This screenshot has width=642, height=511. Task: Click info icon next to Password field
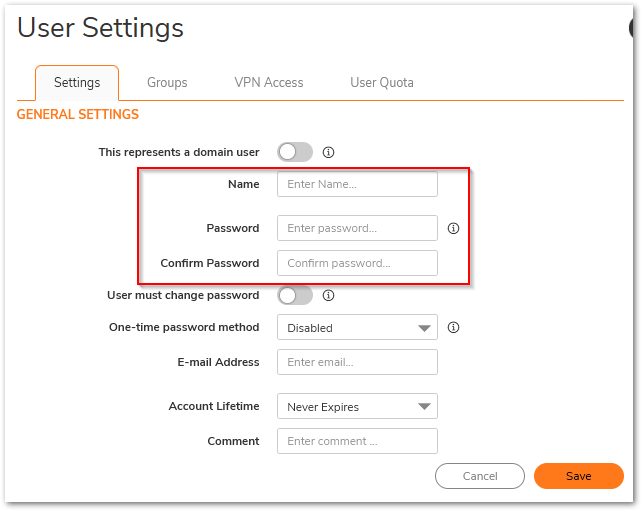point(453,228)
